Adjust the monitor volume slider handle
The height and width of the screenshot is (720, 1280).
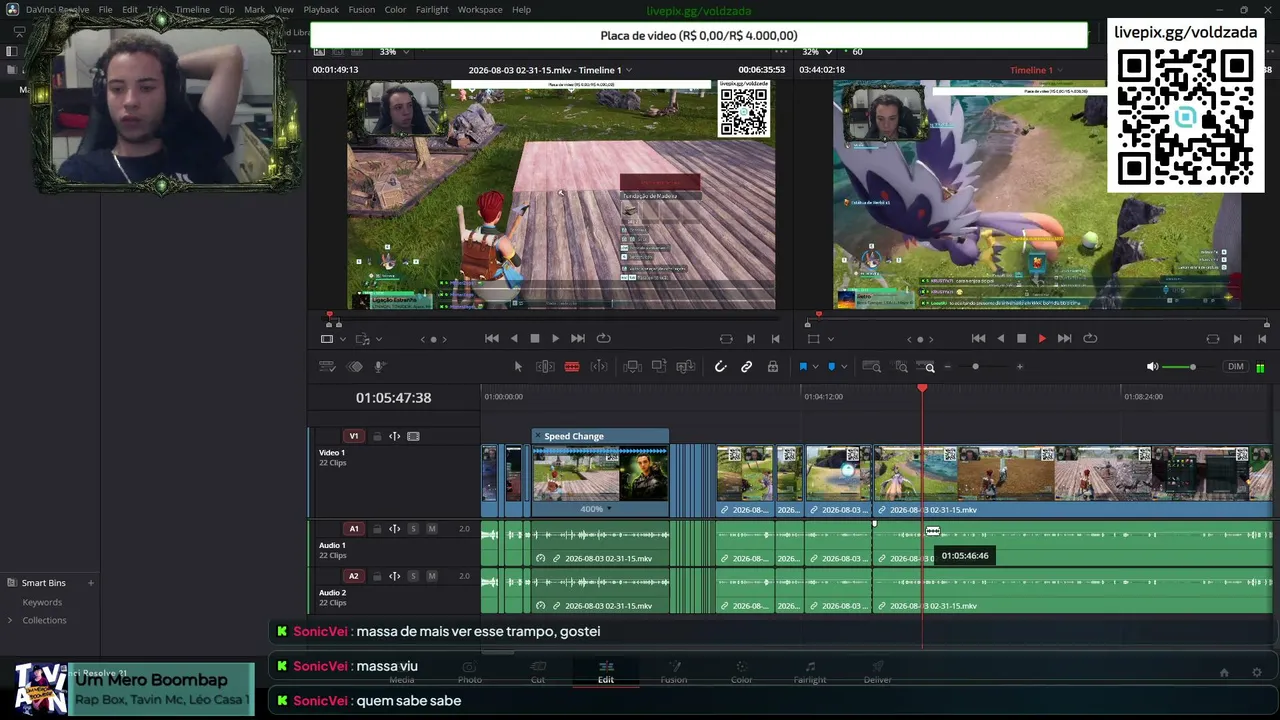click(x=1192, y=367)
